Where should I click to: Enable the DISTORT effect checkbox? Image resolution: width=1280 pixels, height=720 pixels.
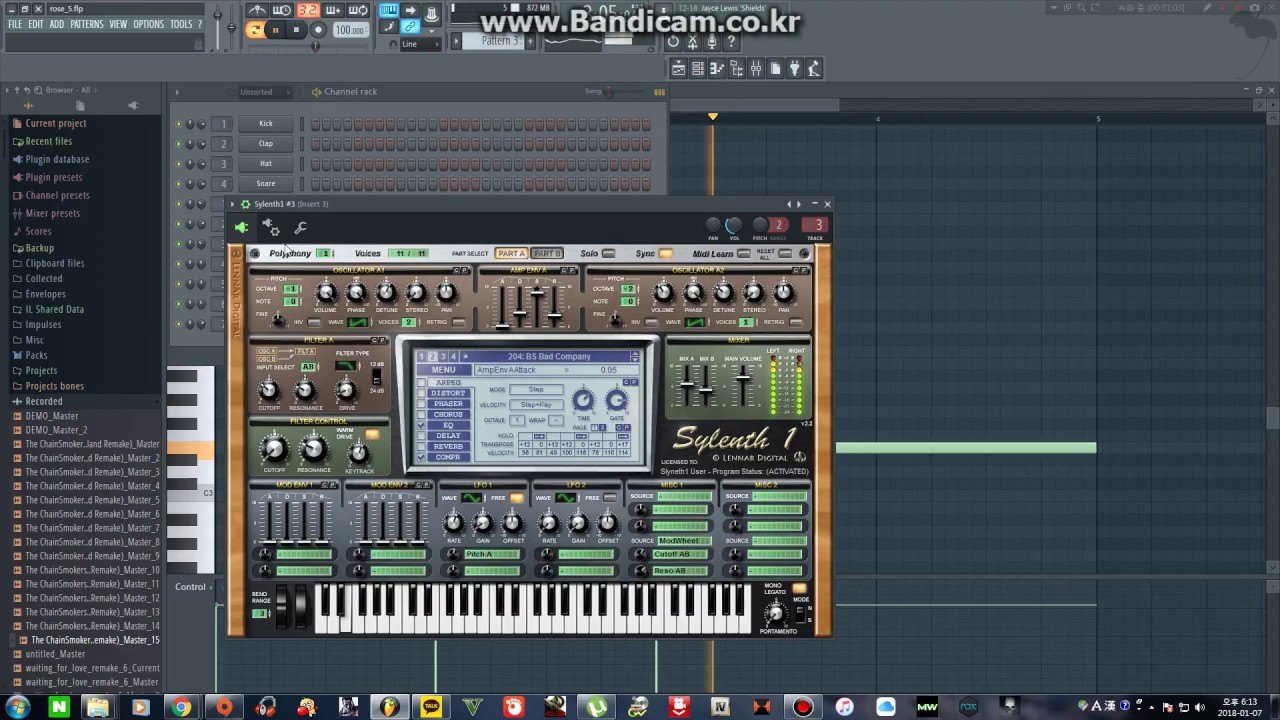point(422,393)
